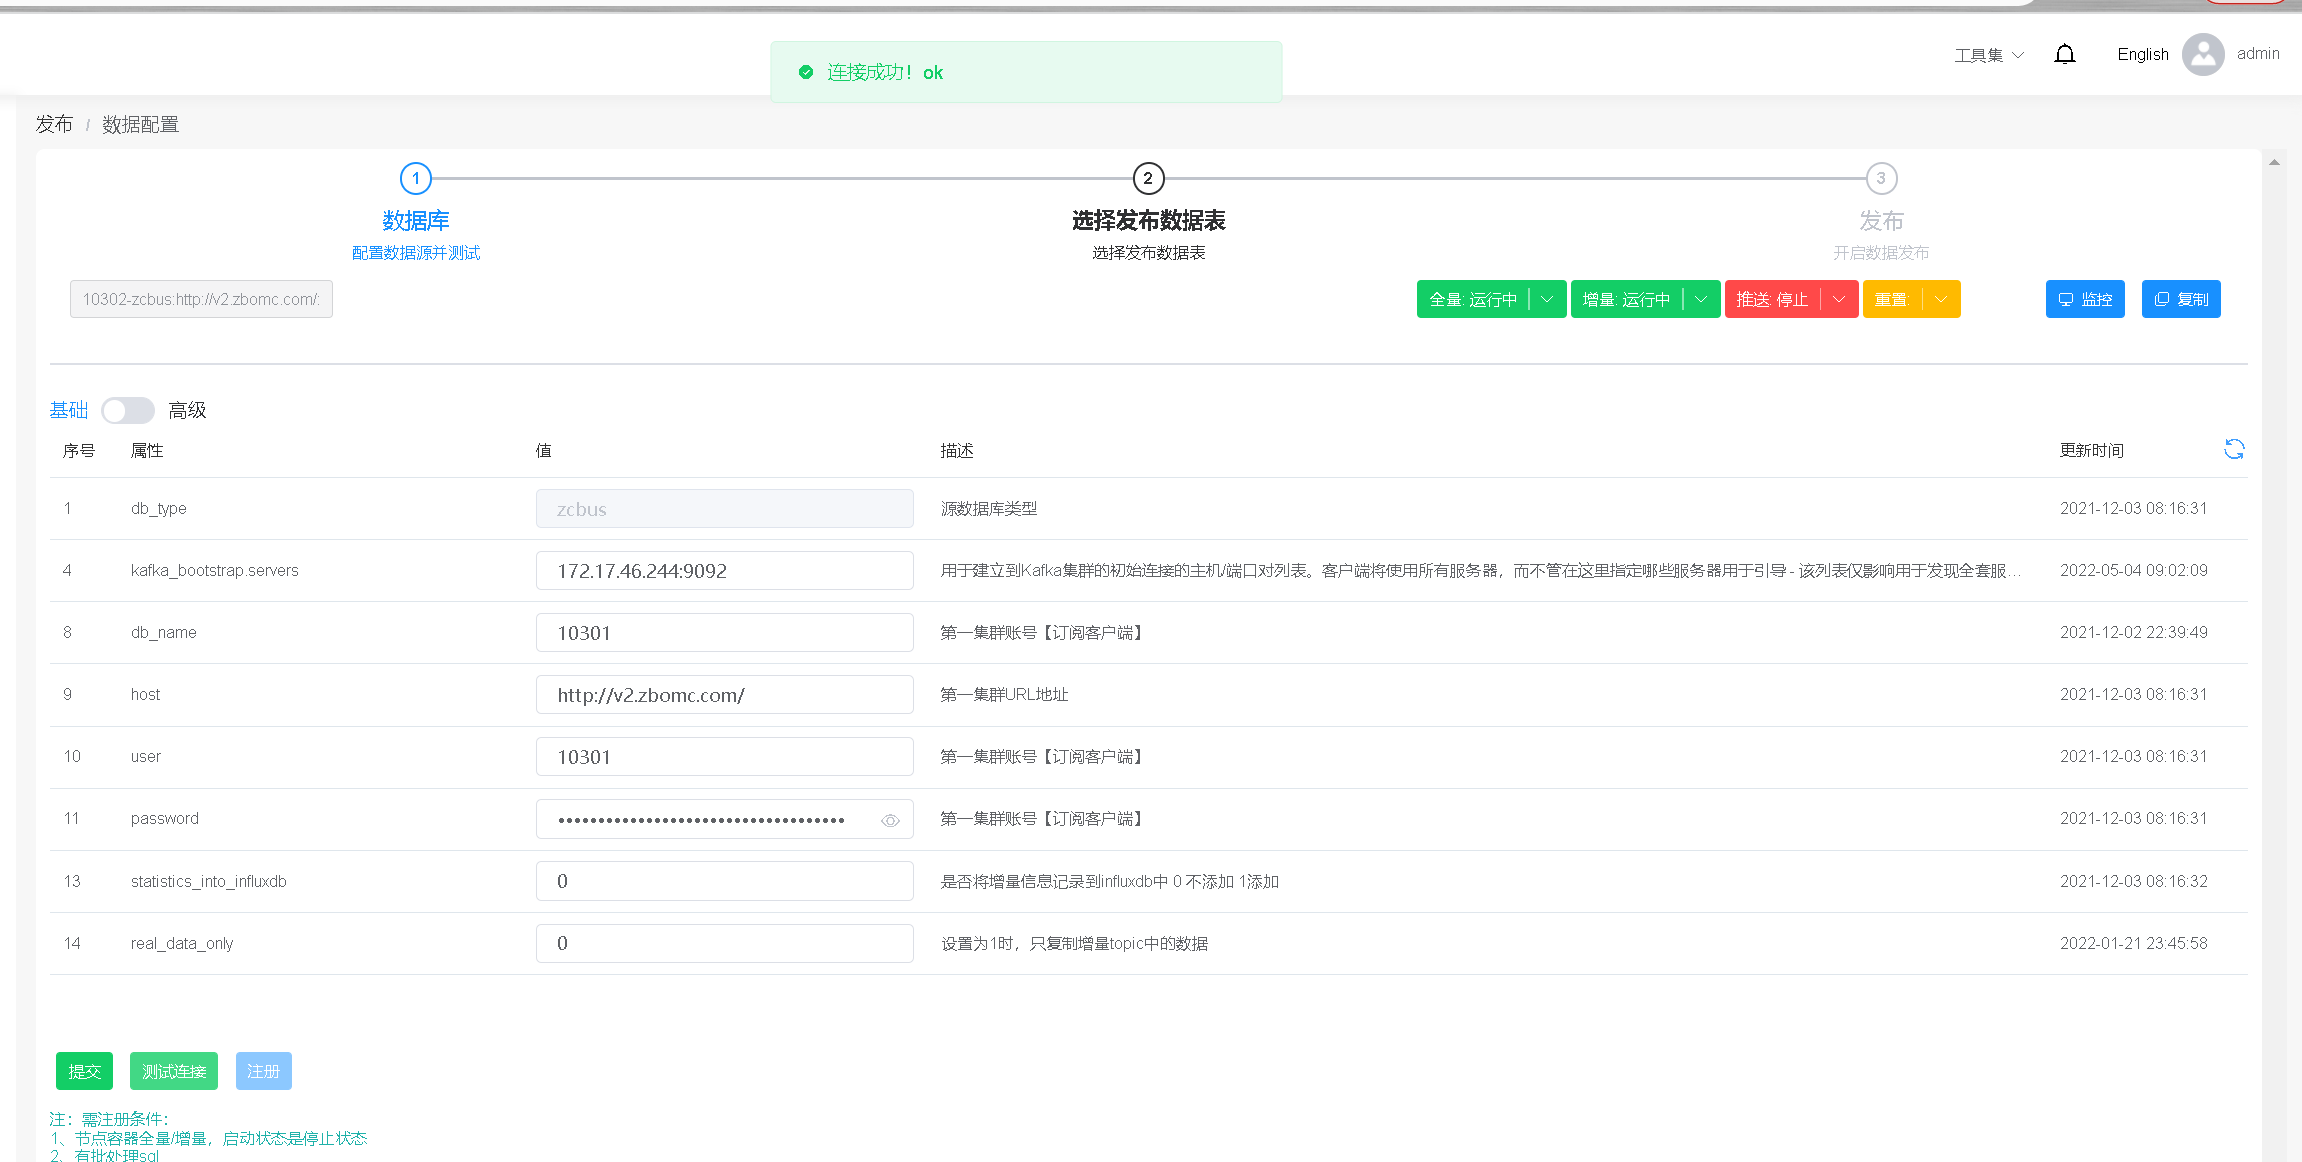Click the 复制 copy button
Viewport: 2302px width, 1162px height.
[x=2180, y=299]
